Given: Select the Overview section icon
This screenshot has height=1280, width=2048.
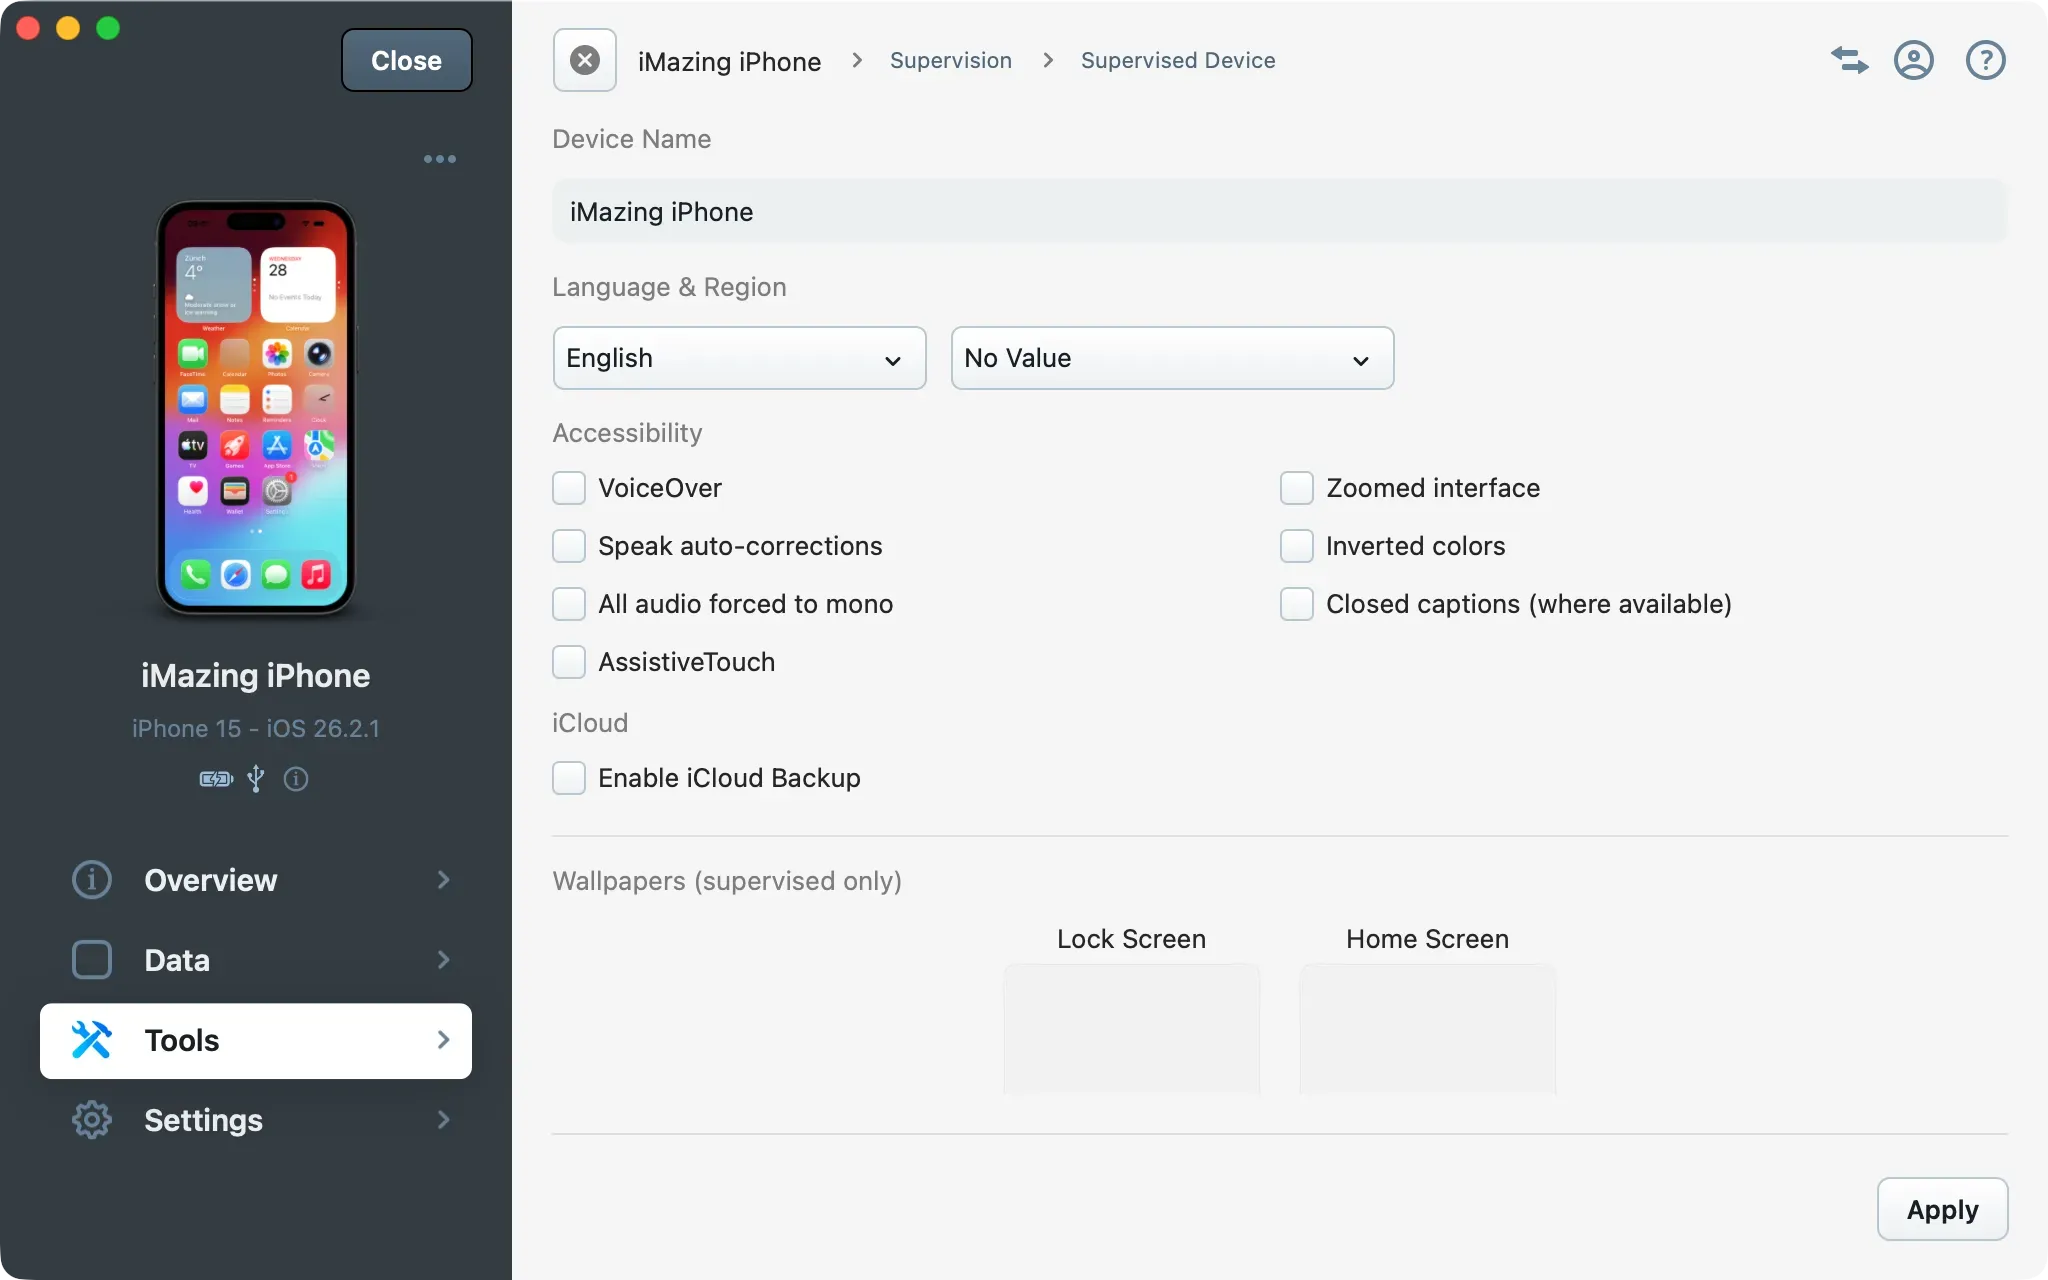Looking at the screenshot, I should tap(91, 880).
